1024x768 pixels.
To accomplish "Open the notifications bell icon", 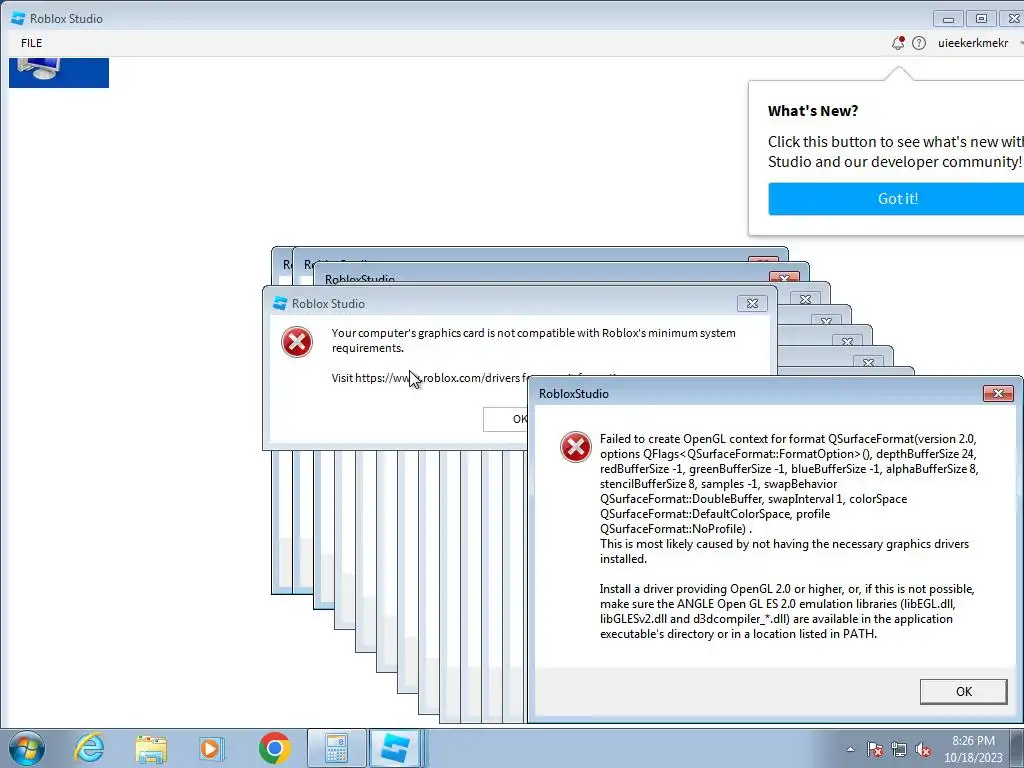I will (898, 43).
